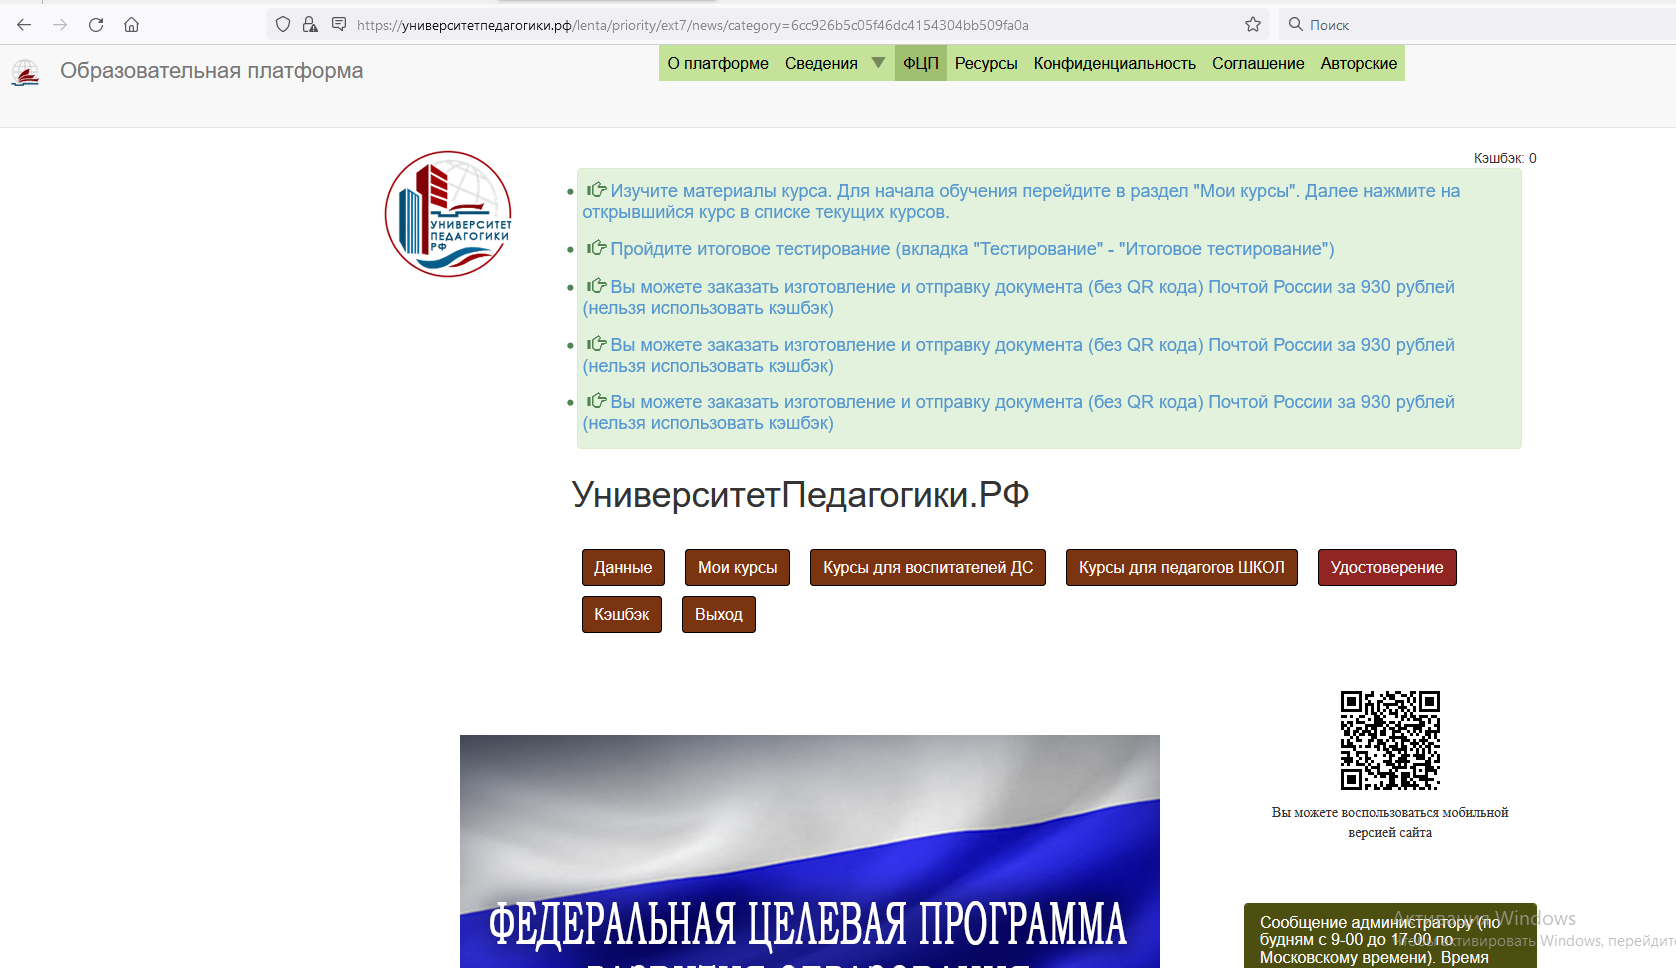The height and width of the screenshot is (968, 1676).
Task: Click the QR code for mobile version
Action: tap(1390, 740)
